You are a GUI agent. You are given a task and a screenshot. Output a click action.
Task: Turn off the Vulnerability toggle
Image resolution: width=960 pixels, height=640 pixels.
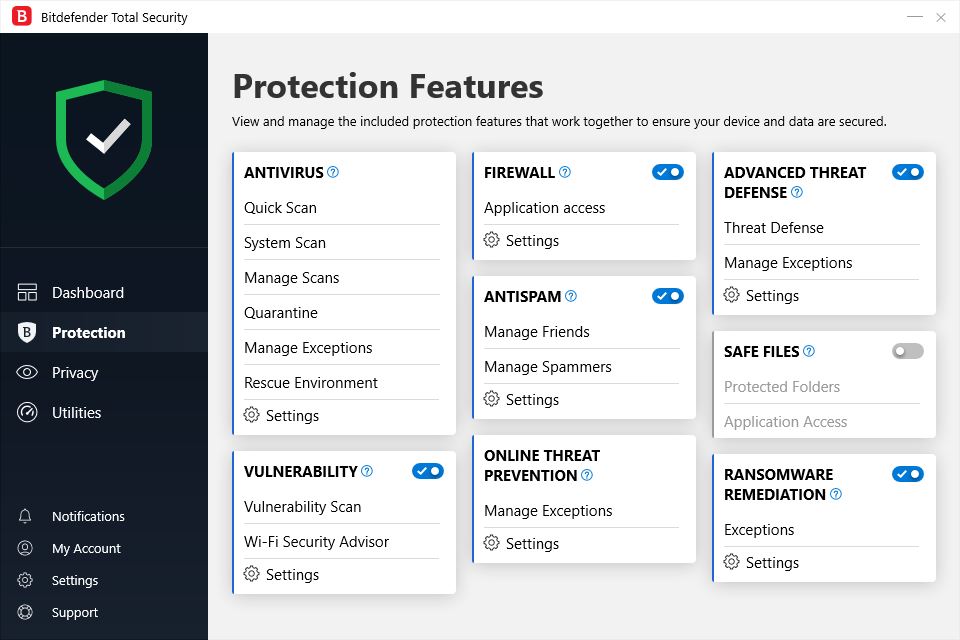coord(427,471)
